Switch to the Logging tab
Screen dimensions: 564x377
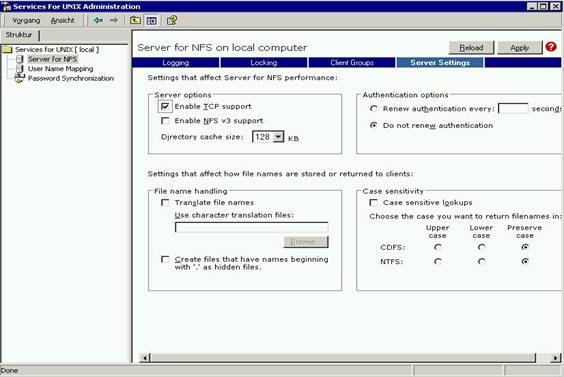(x=176, y=63)
